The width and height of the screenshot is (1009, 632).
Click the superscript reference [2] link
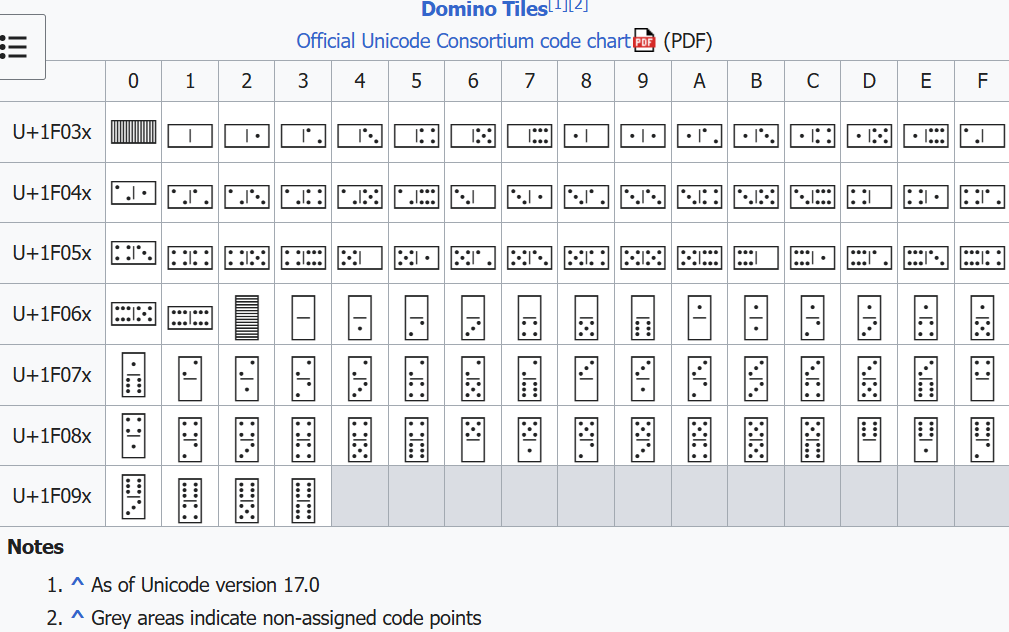click(578, 6)
